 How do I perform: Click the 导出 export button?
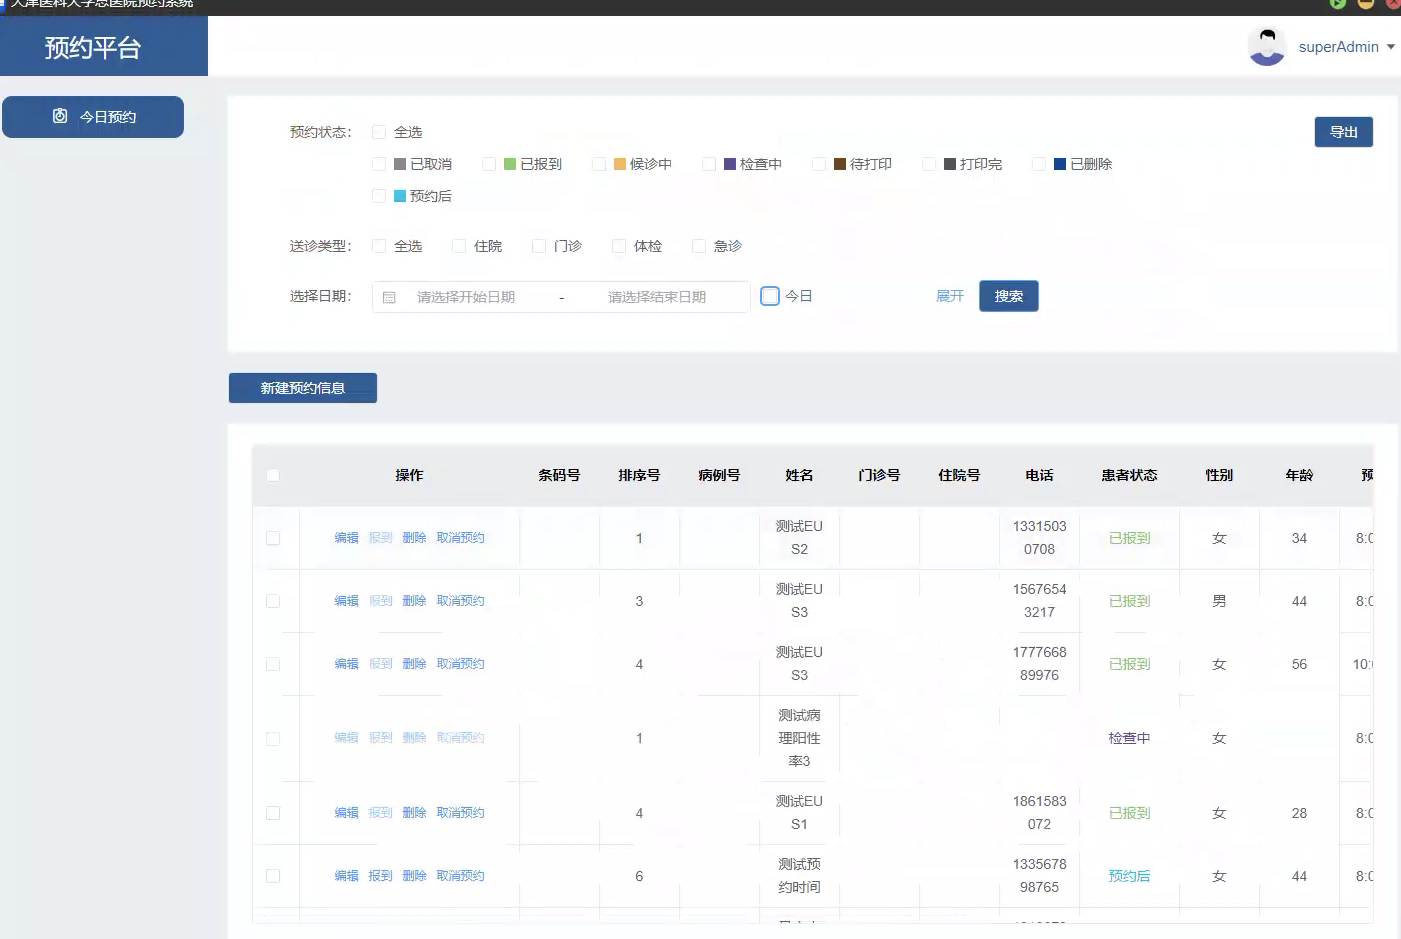(1344, 132)
